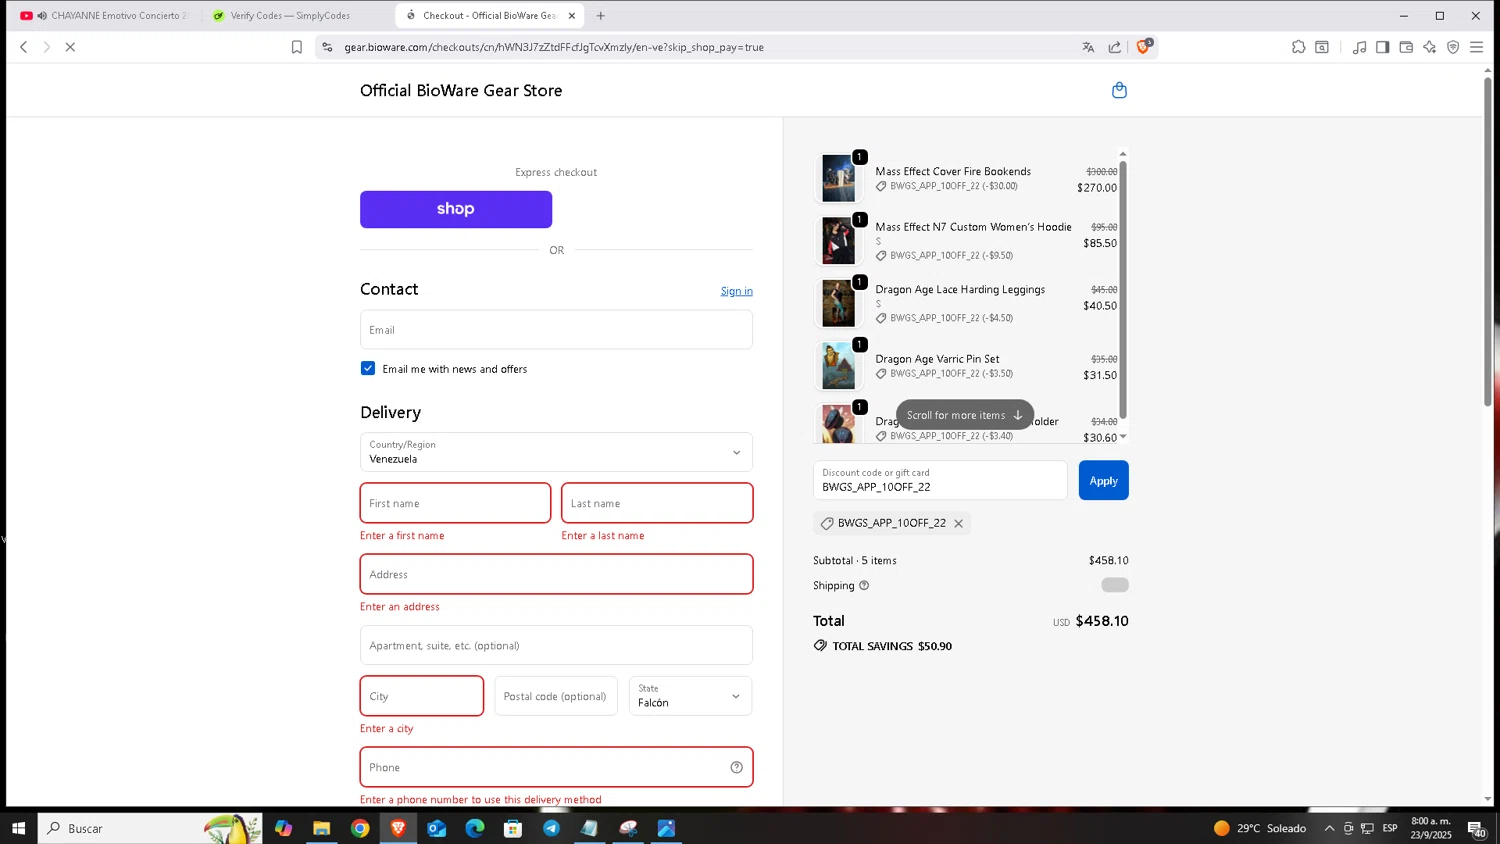The width and height of the screenshot is (1500, 844).
Task: Open Google Chrome from the taskbar
Action: pyautogui.click(x=360, y=828)
